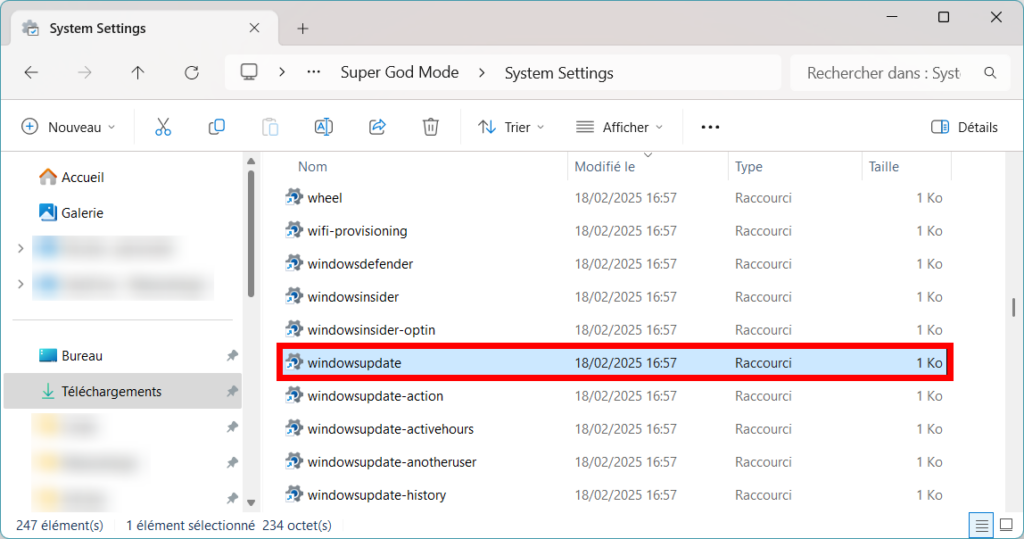Sort by Modifié le column header
The image size is (1024, 539).
[x=605, y=167]
